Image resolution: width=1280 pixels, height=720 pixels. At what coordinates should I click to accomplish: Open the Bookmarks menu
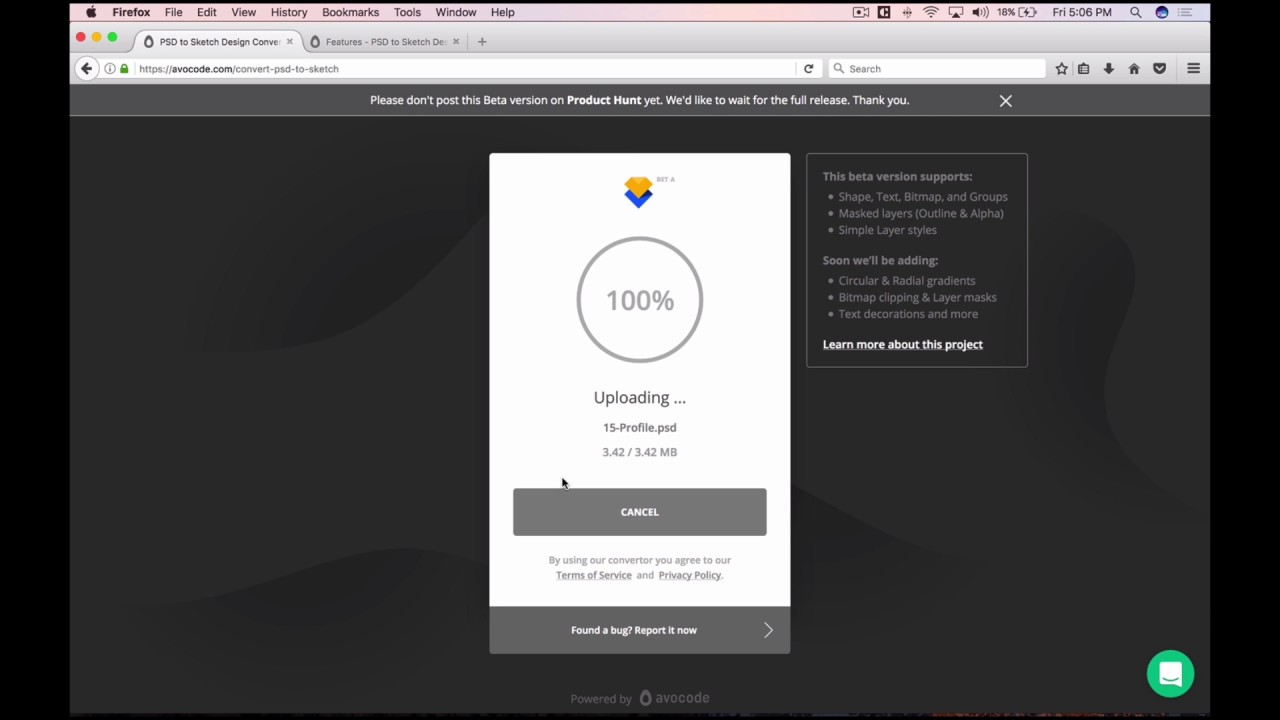click(350, 12)
